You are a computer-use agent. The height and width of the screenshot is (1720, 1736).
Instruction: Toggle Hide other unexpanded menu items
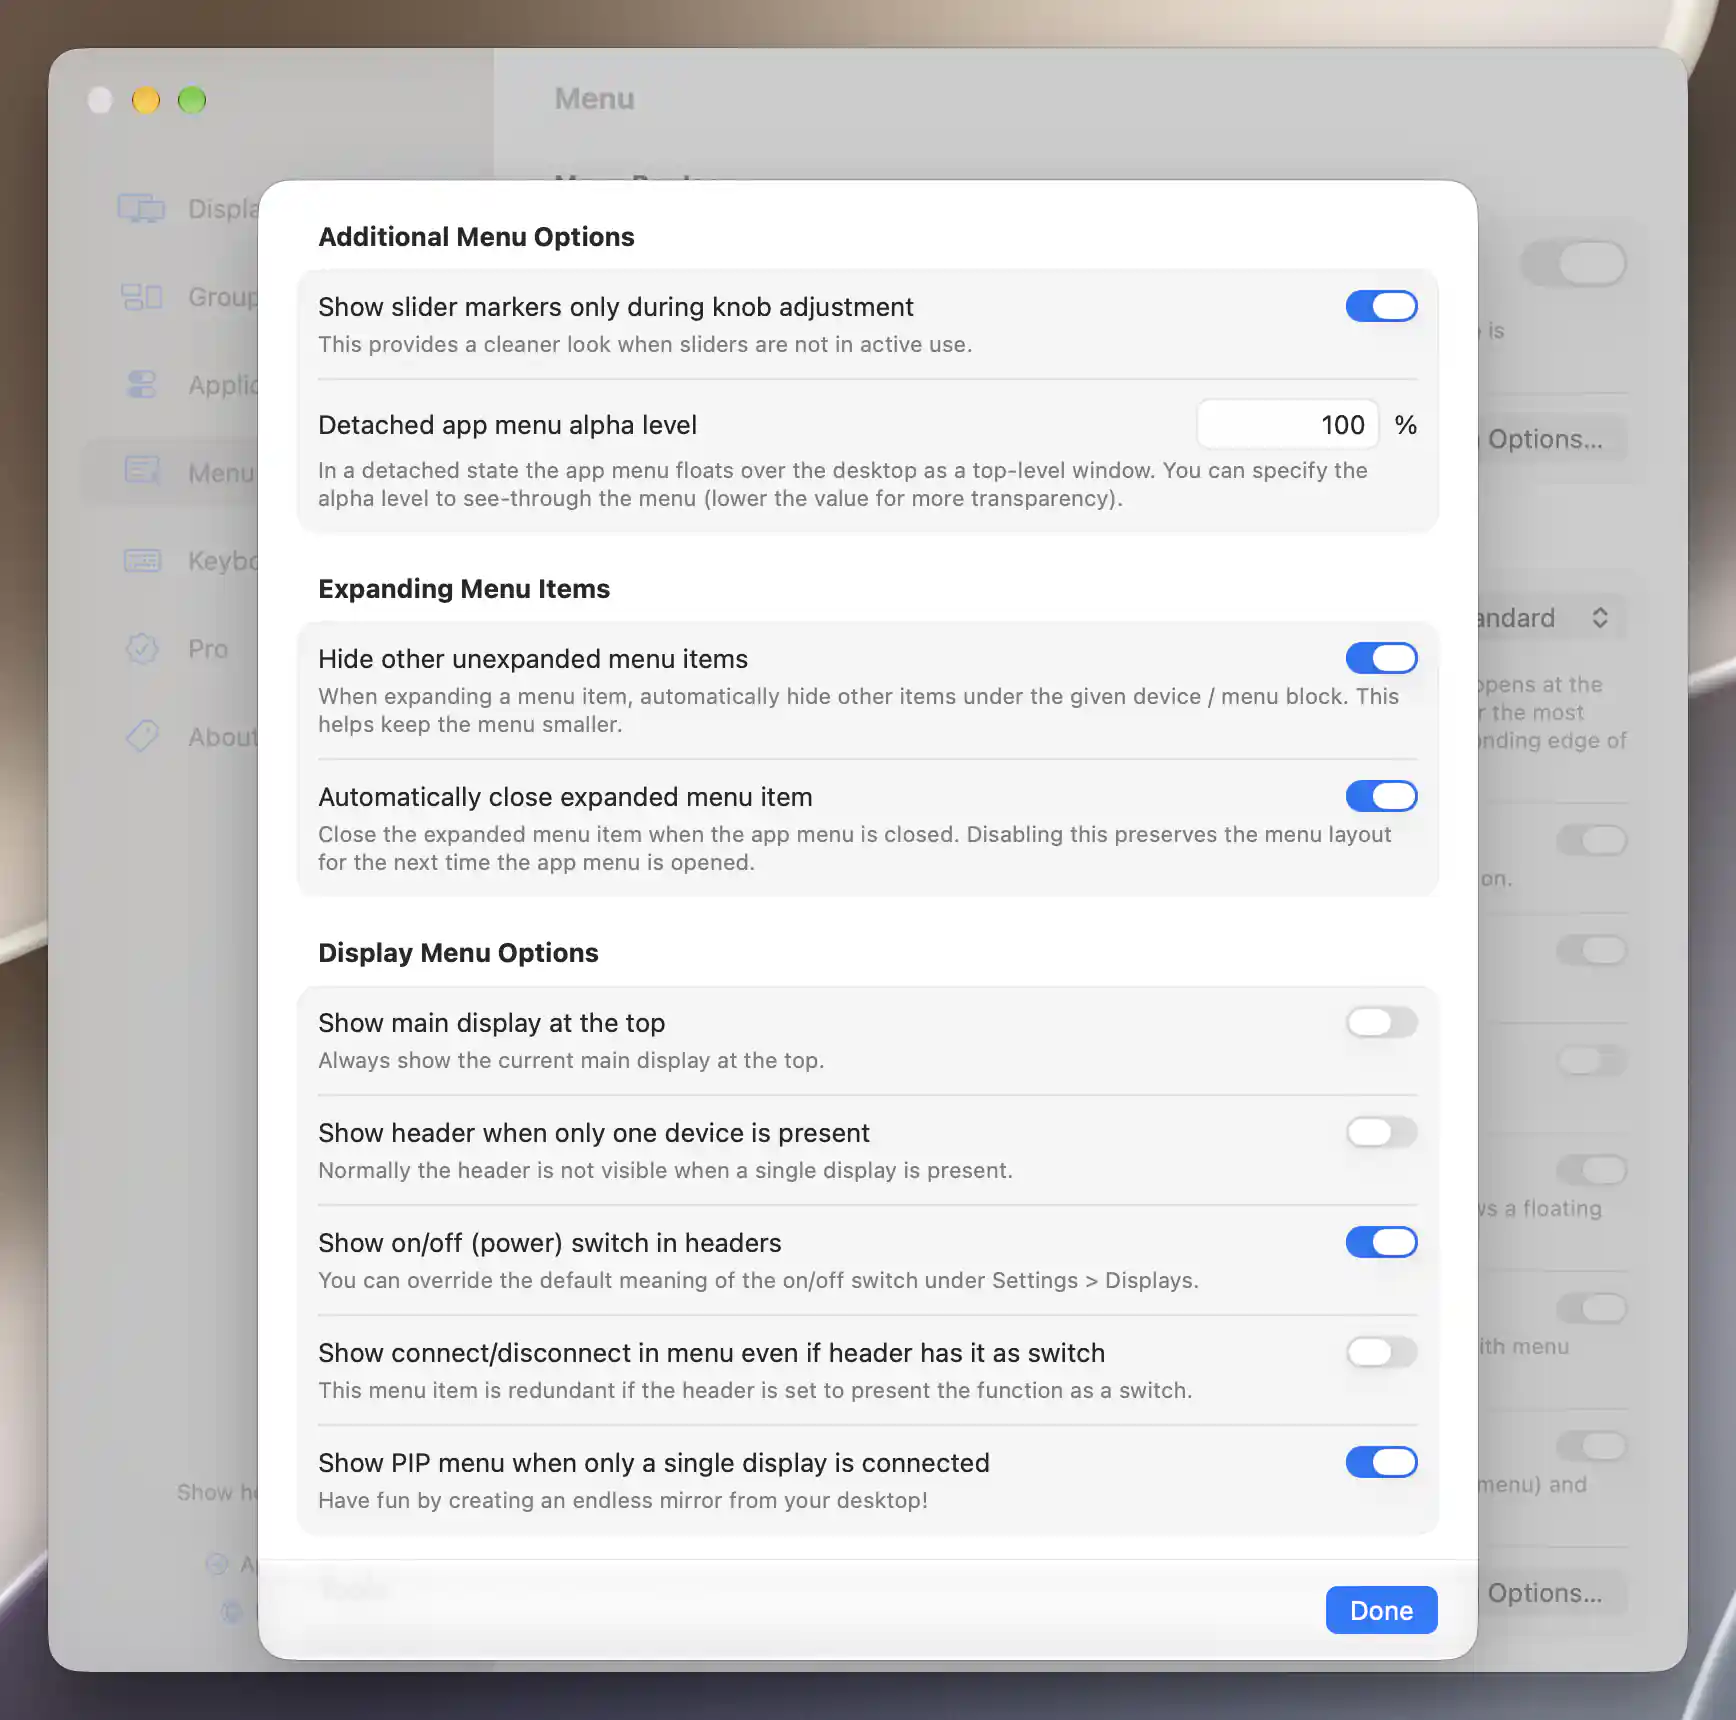[x=1381, y=658]
